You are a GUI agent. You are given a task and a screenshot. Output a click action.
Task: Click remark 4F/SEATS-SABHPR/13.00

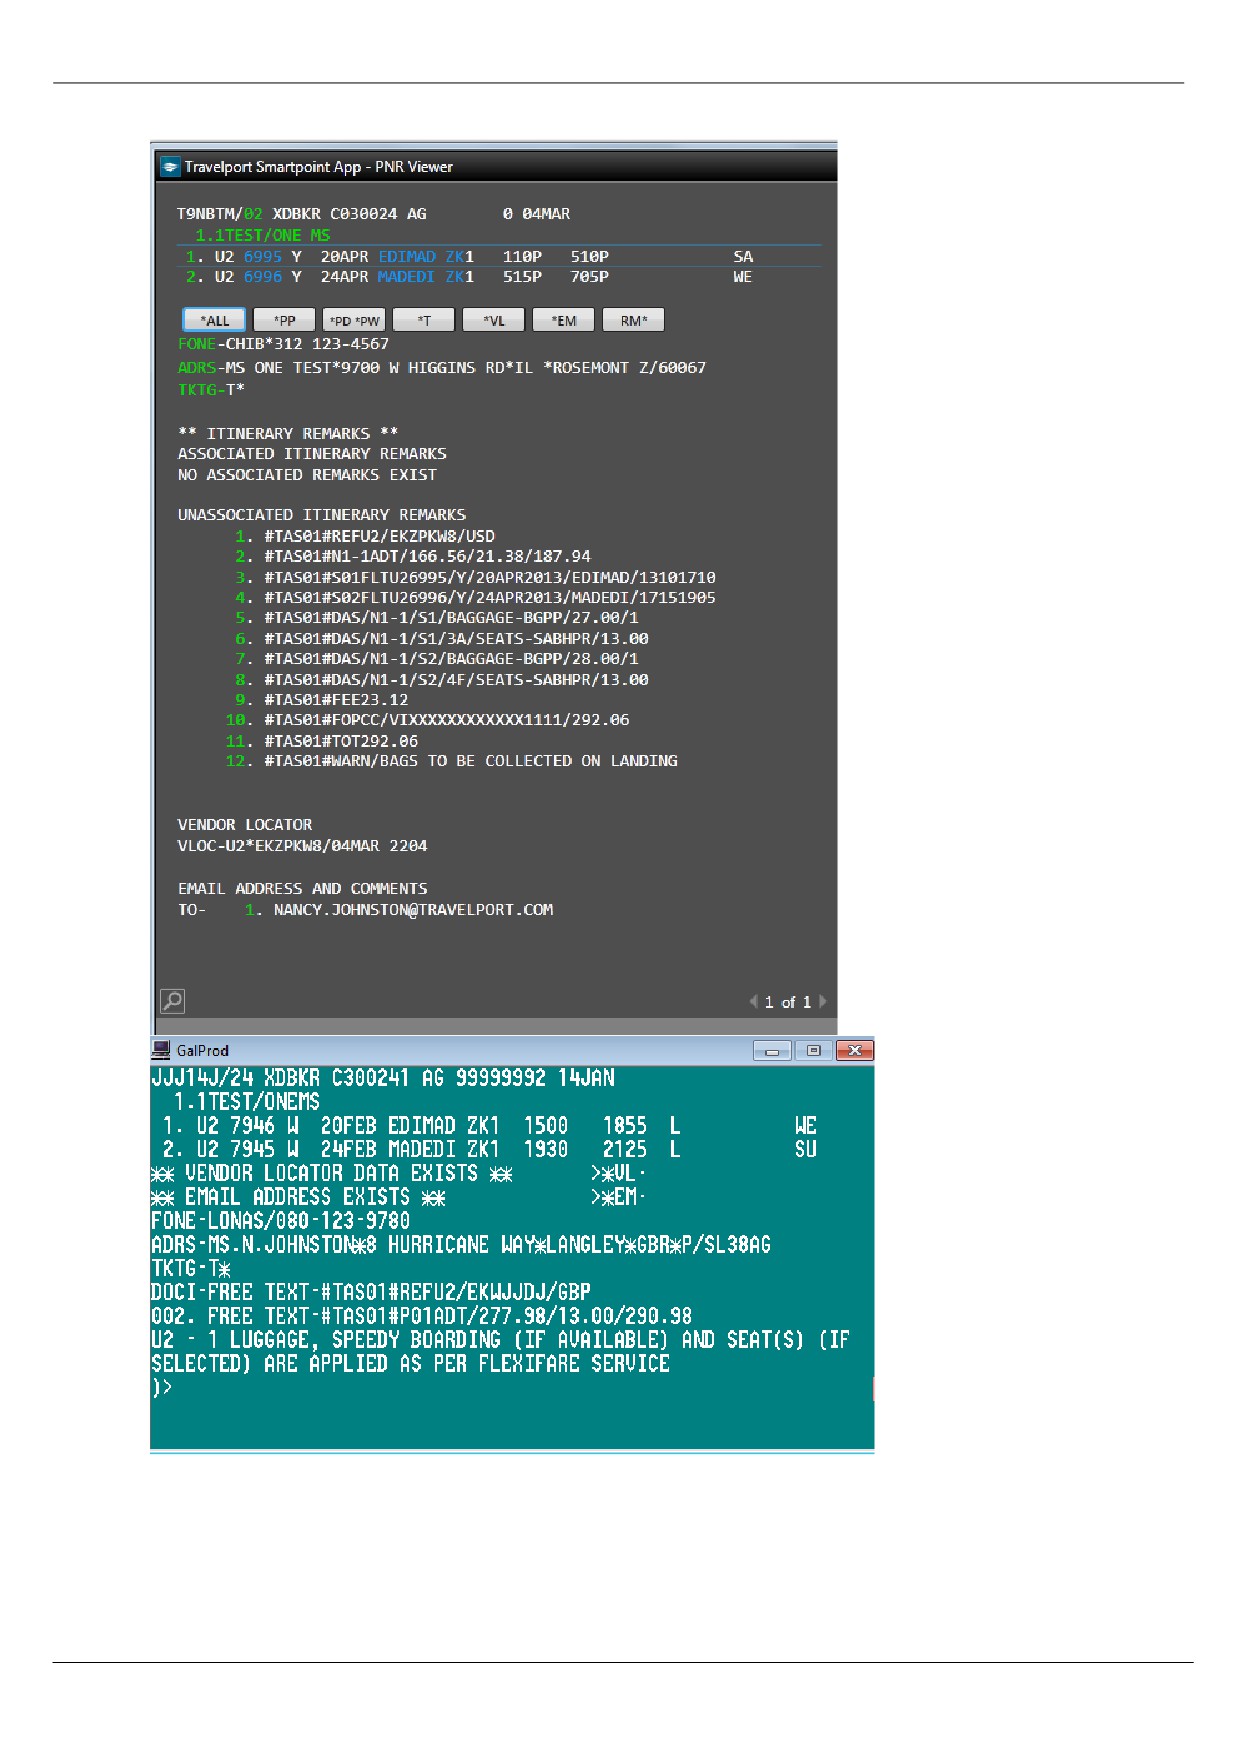[456, 679]
